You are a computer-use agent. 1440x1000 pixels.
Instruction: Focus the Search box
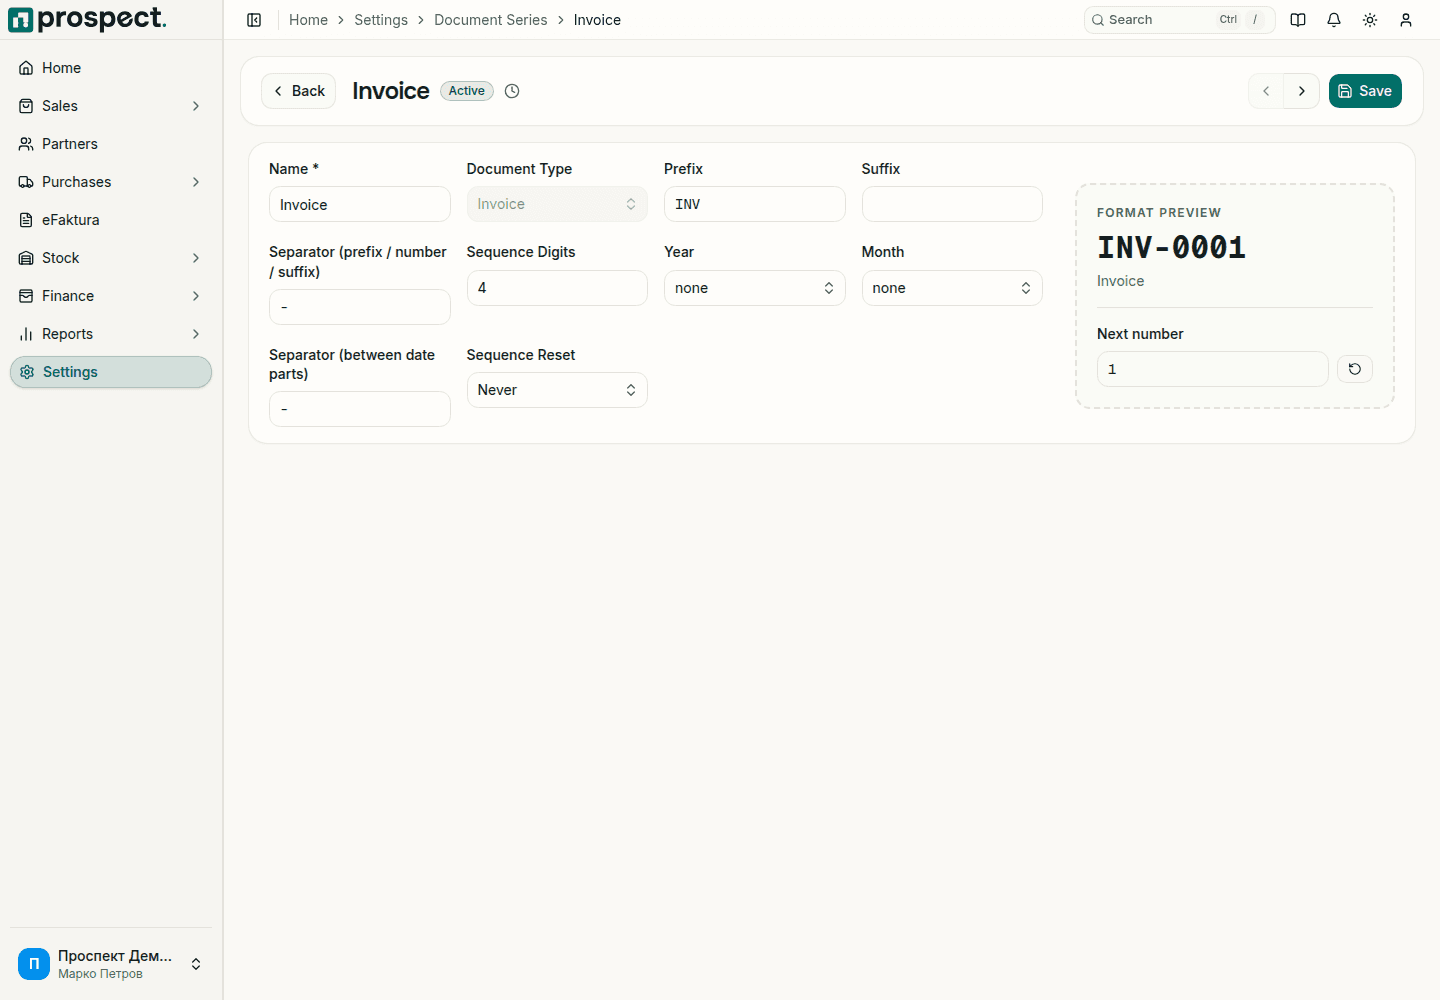pos(1180,20)
